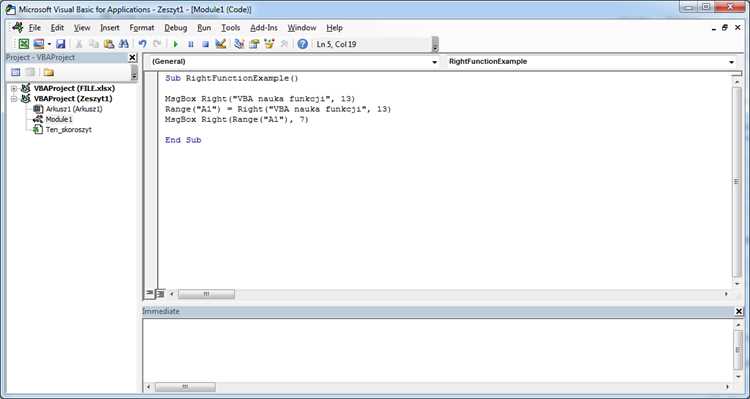Click the Immediate window horizontal scrollbar thumb
Image resolution: width=750 pixels, height=399 pixels.
coord(185,387)
